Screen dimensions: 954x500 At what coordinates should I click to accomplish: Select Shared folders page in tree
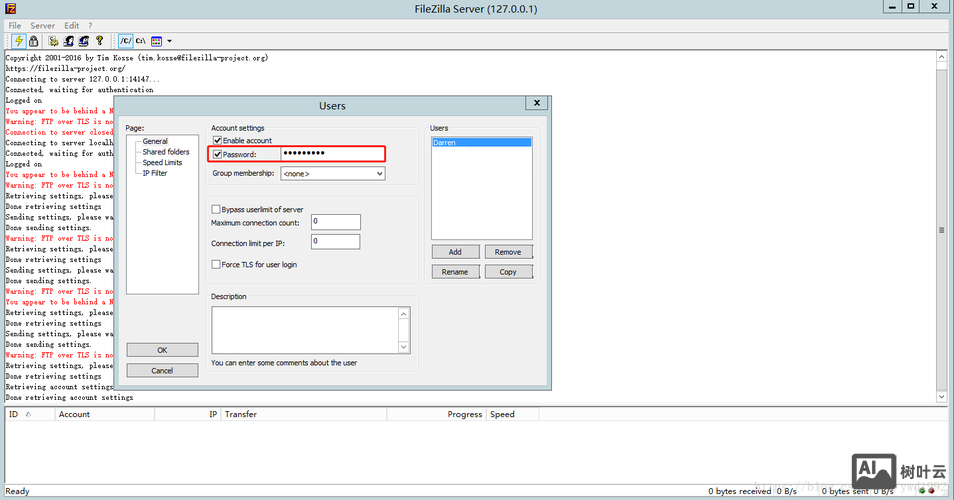click(166, 152)
